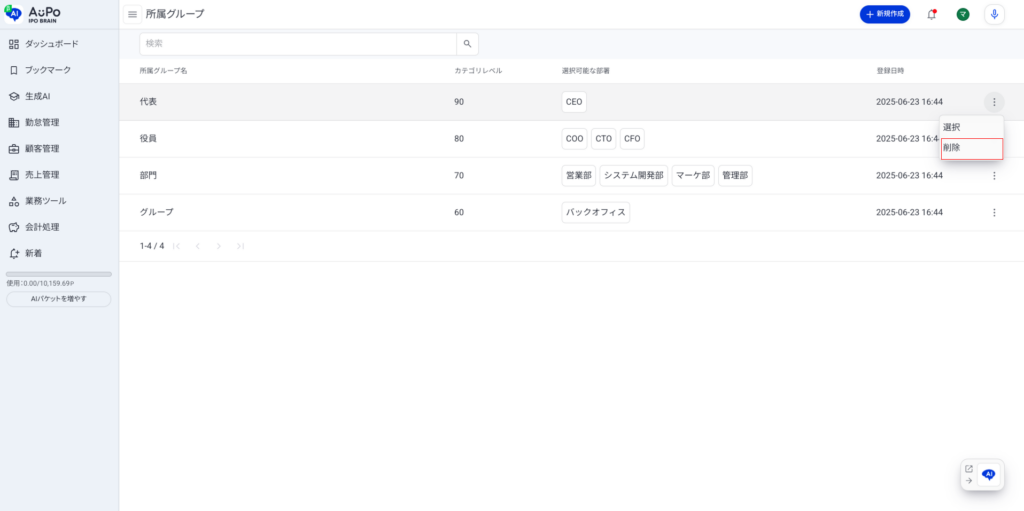Toggle three-dot menu for 代表 row
The image size is (1024, 511).
click(994, 102)
